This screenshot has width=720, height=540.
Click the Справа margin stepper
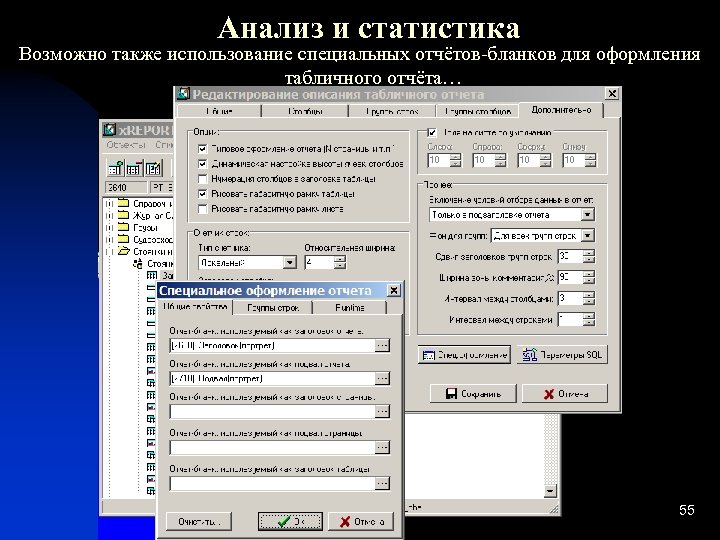tap(501, 160)
